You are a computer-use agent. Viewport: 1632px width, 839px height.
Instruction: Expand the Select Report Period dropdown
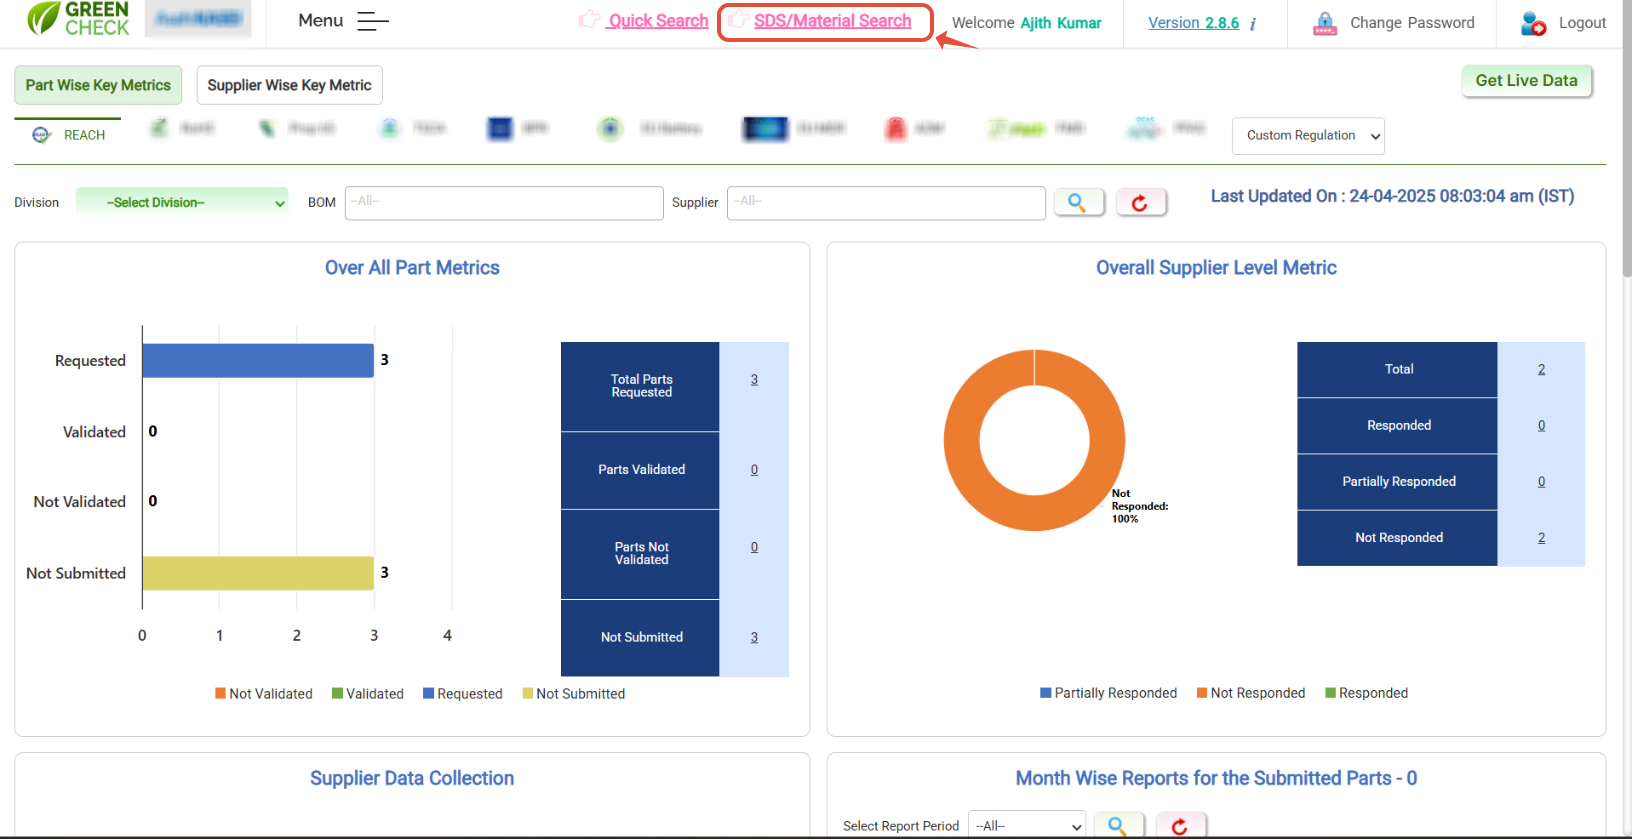click(1027, 826)
